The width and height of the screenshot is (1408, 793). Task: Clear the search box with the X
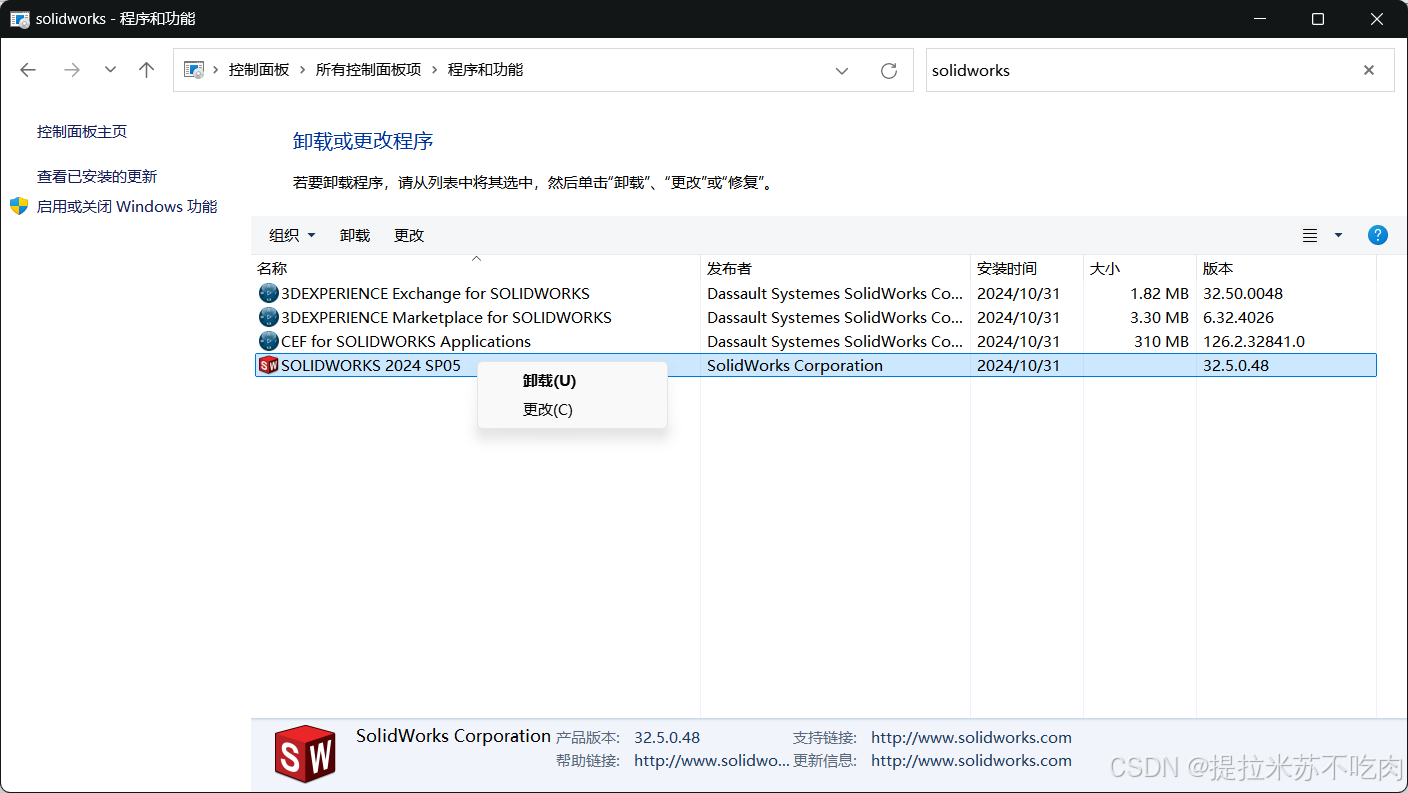[x=1369, y=70]
